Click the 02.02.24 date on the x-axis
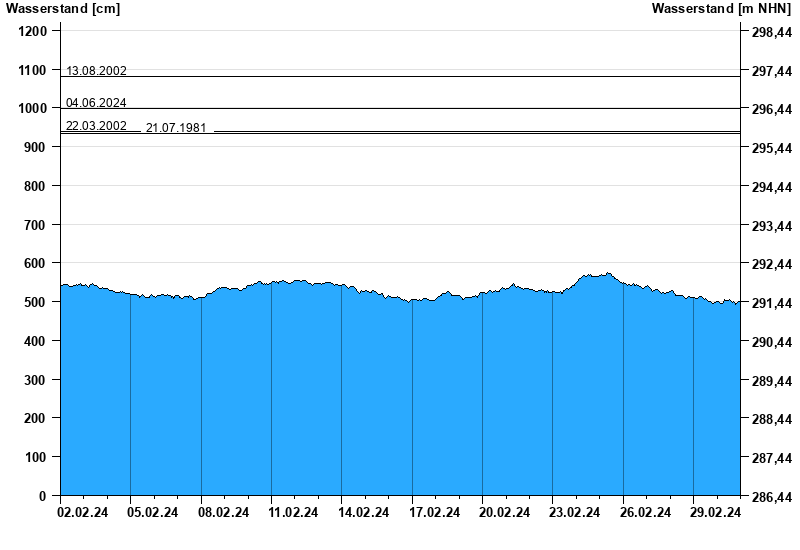800x550 pixels. coord(83,513)
